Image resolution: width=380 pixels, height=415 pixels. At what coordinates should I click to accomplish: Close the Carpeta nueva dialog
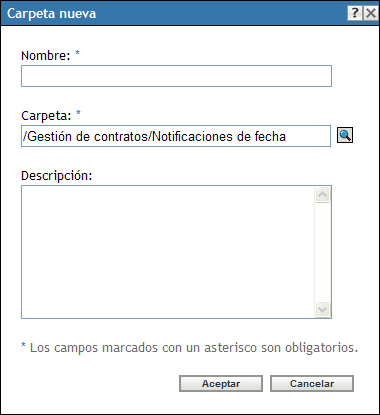[x=370, y=13]
